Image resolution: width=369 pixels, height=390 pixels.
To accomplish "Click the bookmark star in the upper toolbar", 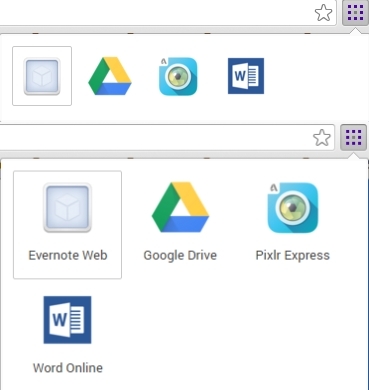I will (323, 13).
